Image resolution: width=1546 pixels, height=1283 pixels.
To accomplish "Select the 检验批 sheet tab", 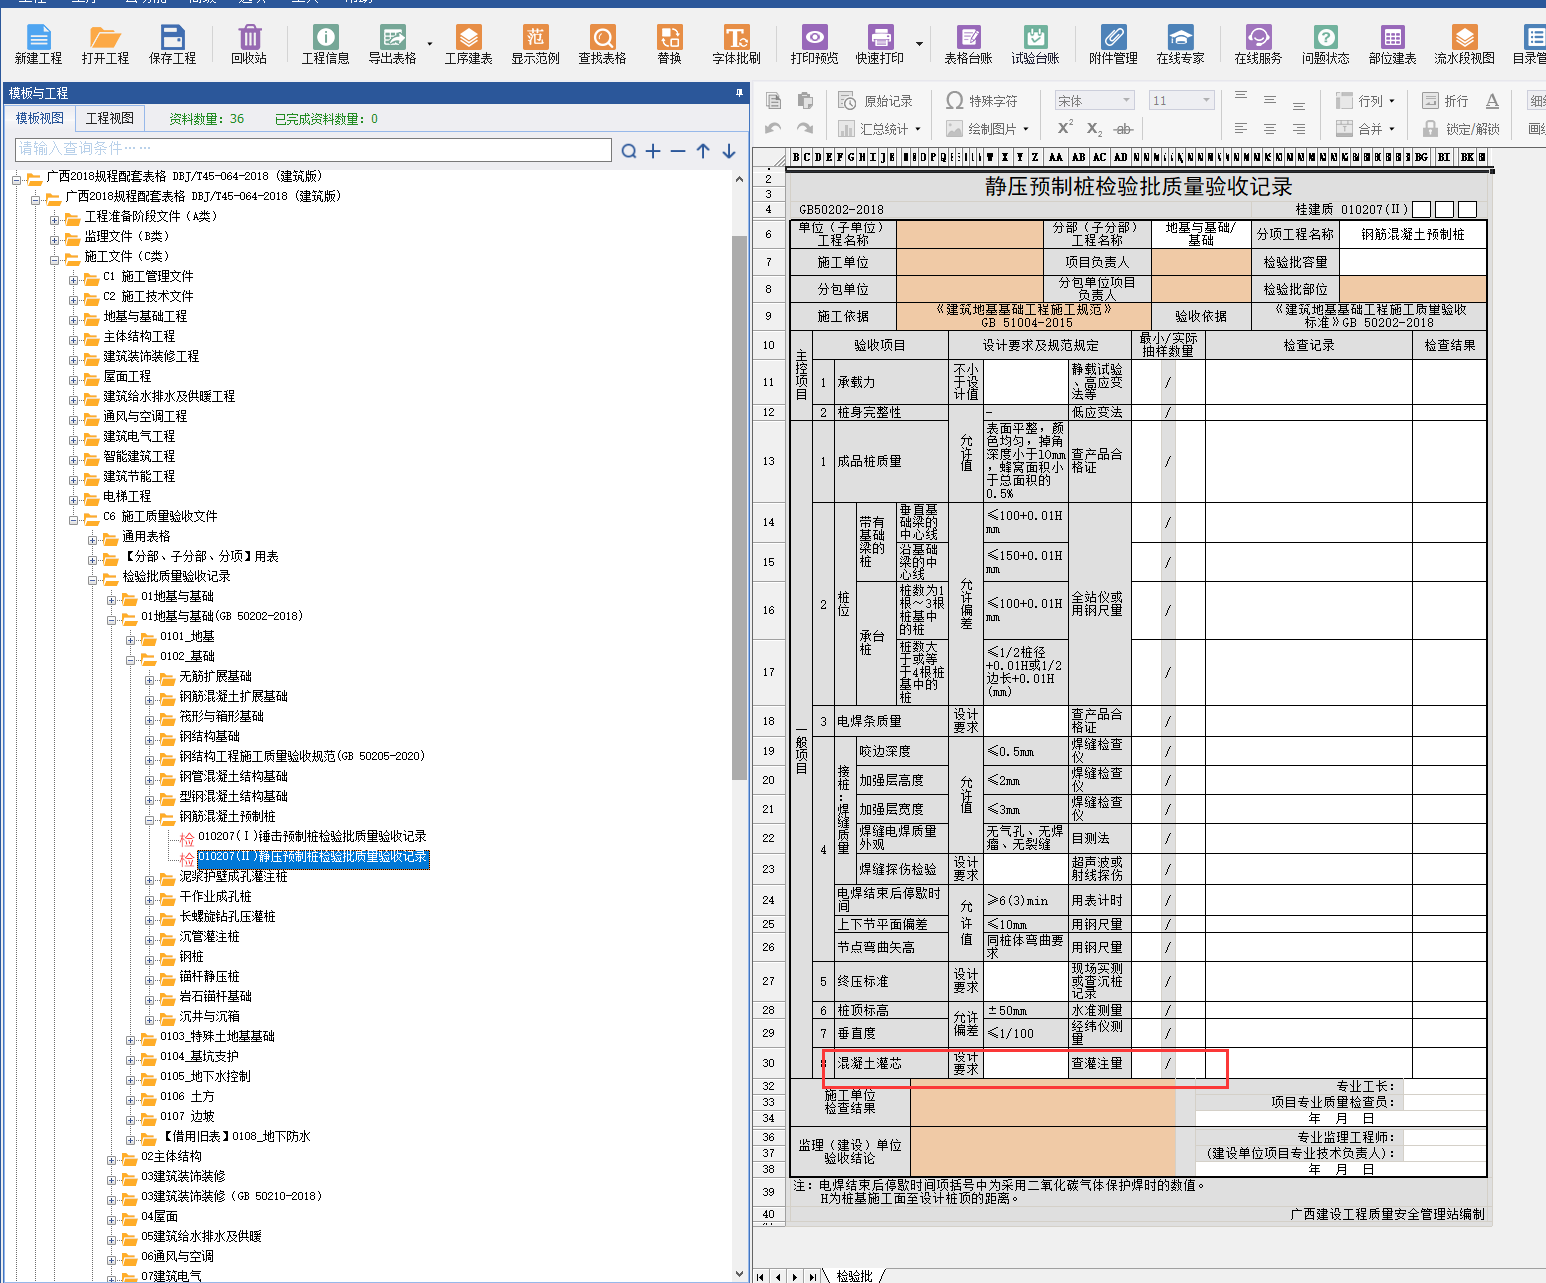I will click(854, 1275).
